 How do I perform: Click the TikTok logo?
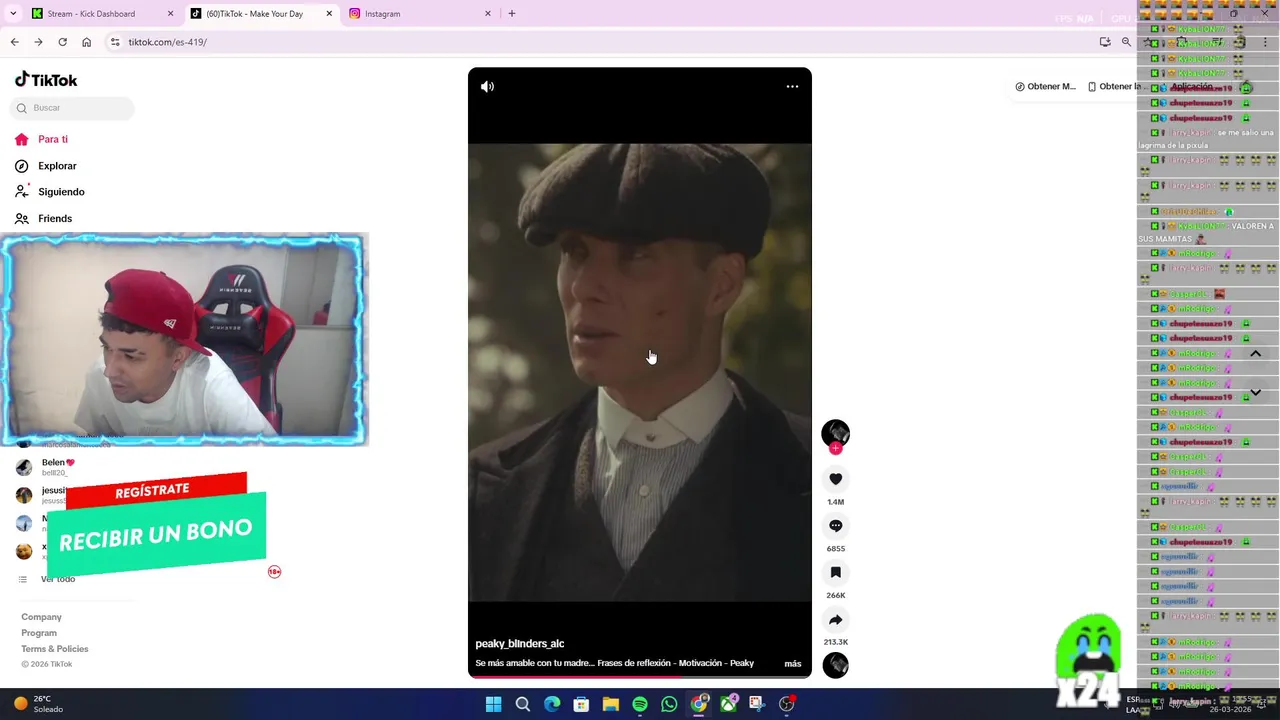click(46, 80)
